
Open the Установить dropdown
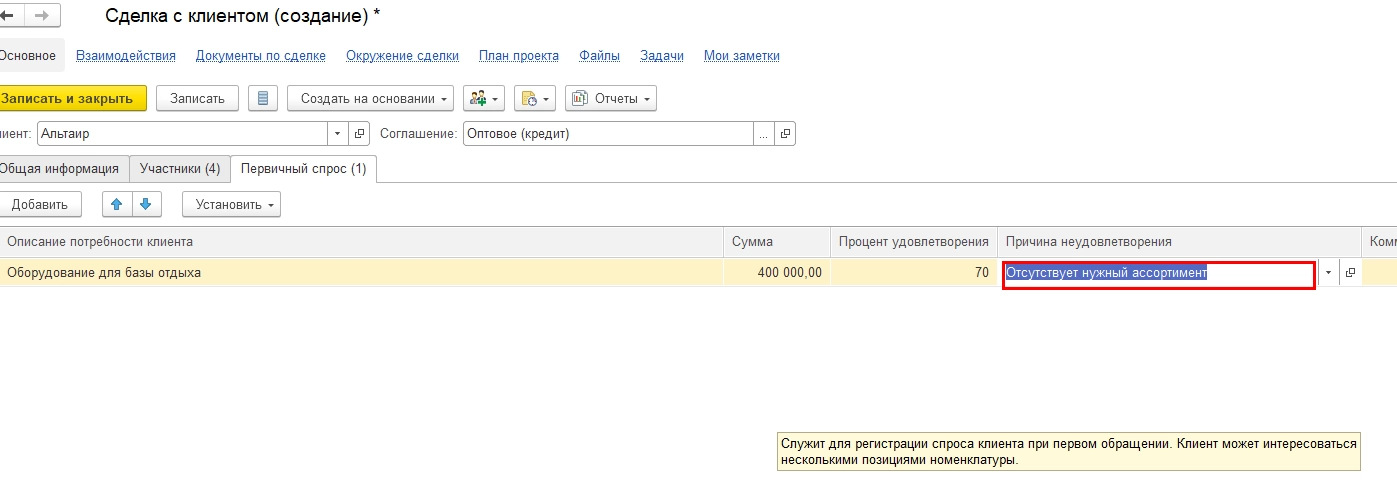coord(231,204)
